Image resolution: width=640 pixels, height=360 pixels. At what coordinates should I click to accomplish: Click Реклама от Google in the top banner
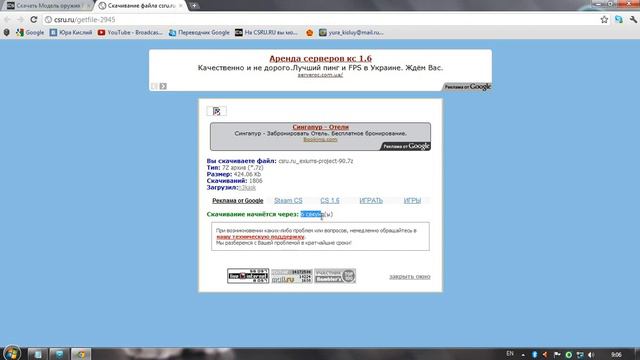click(468, 87)
